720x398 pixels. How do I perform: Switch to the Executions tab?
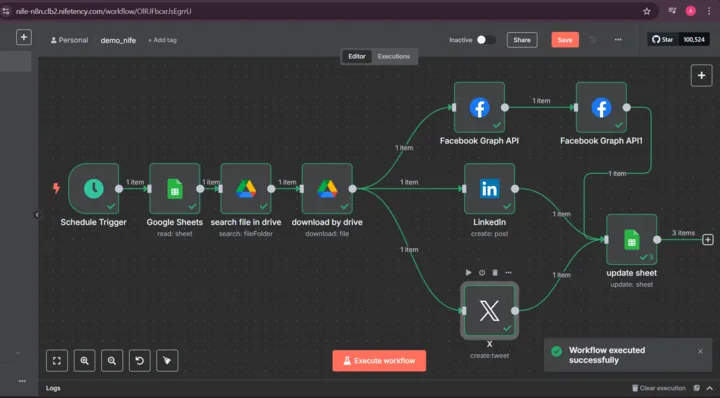[x=394, y=56]
